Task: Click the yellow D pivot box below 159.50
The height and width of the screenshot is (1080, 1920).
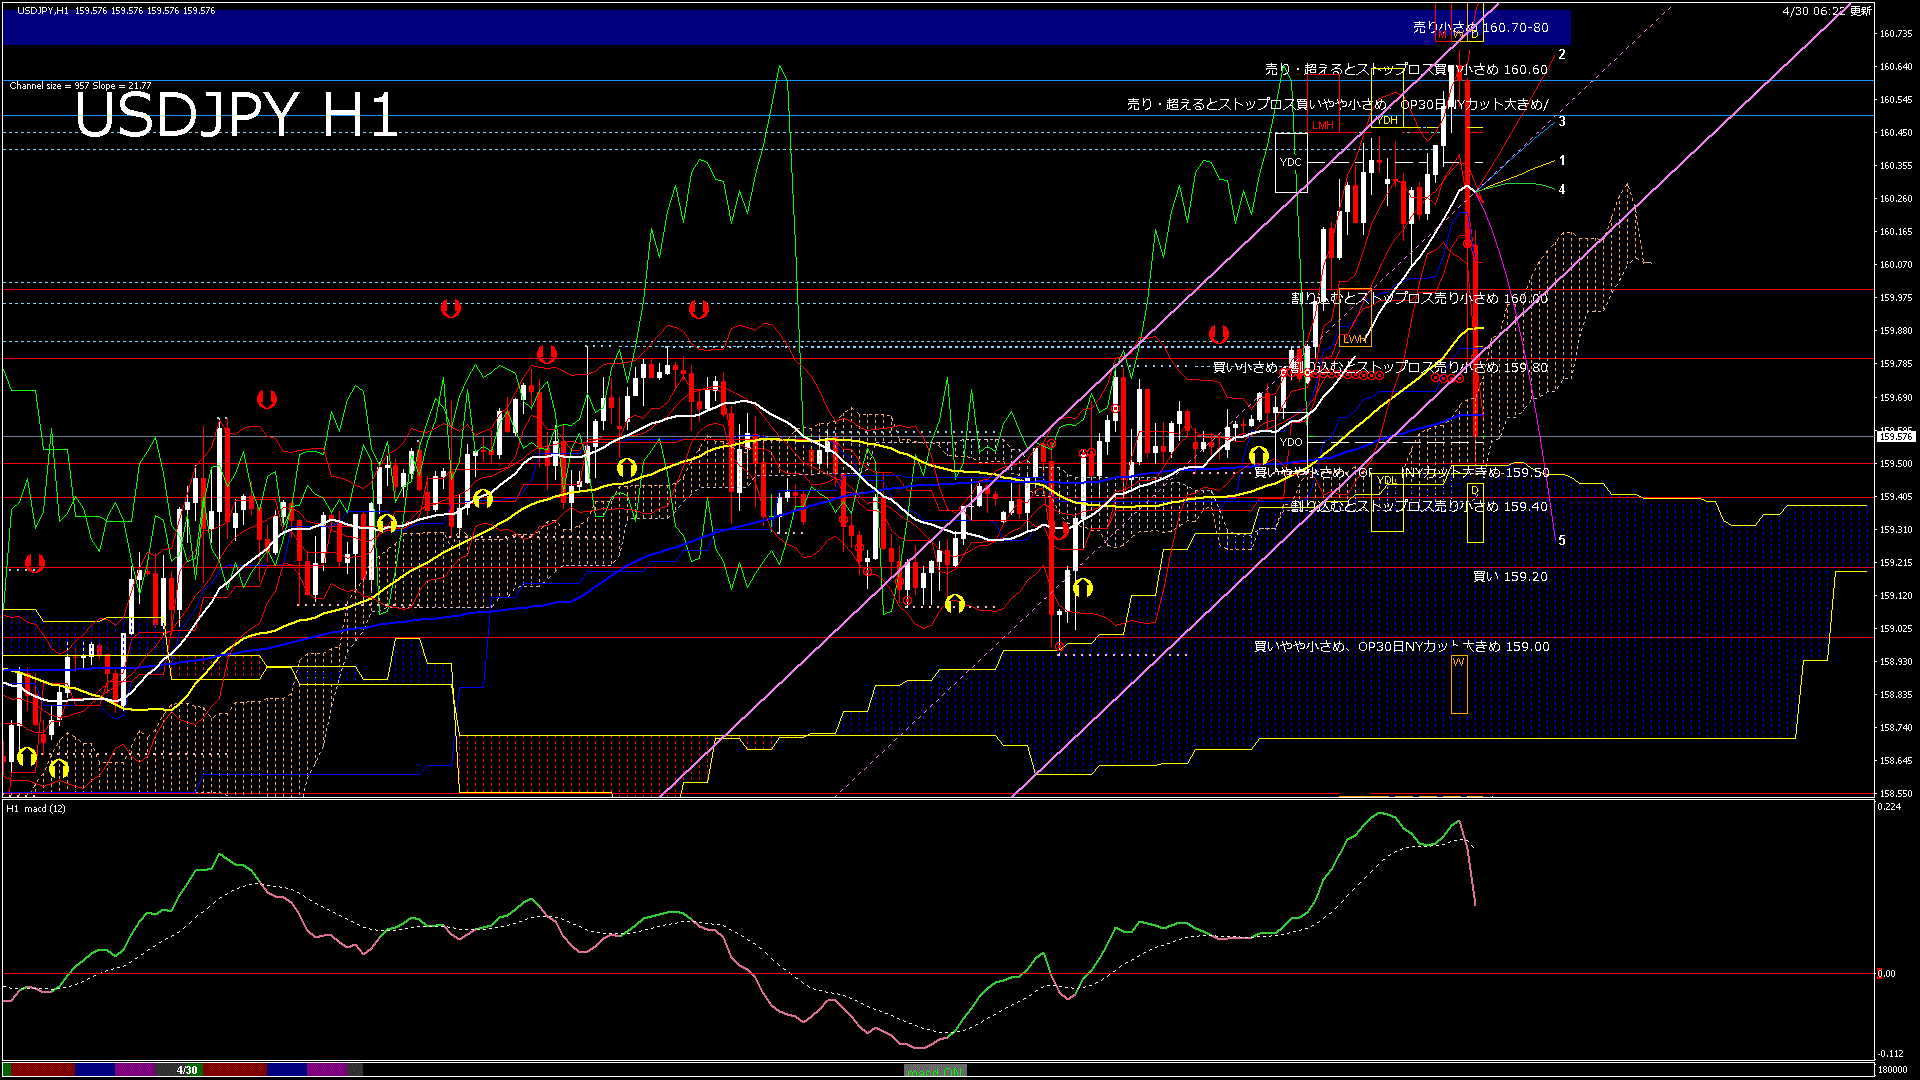Action: [x=1475, y=491]
